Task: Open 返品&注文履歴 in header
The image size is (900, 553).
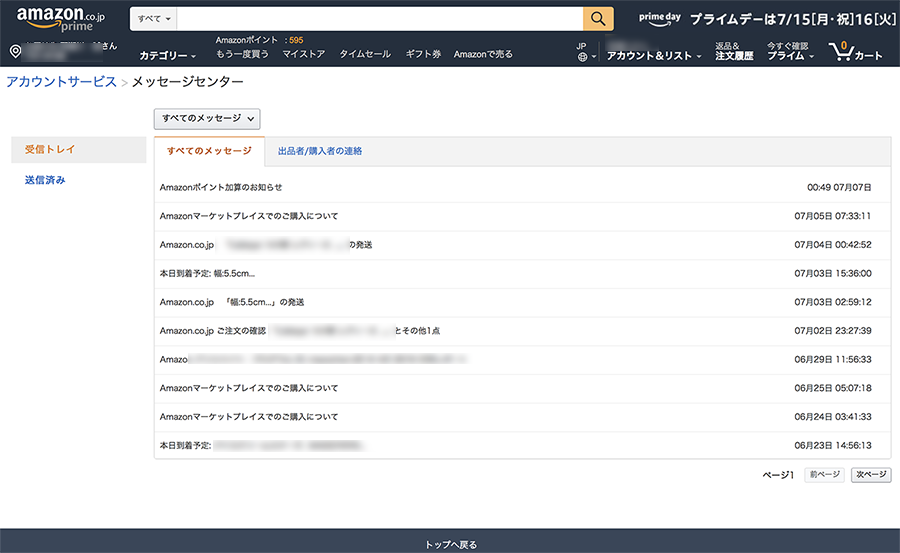Action: pyautogui.click(x=734, y=51)
